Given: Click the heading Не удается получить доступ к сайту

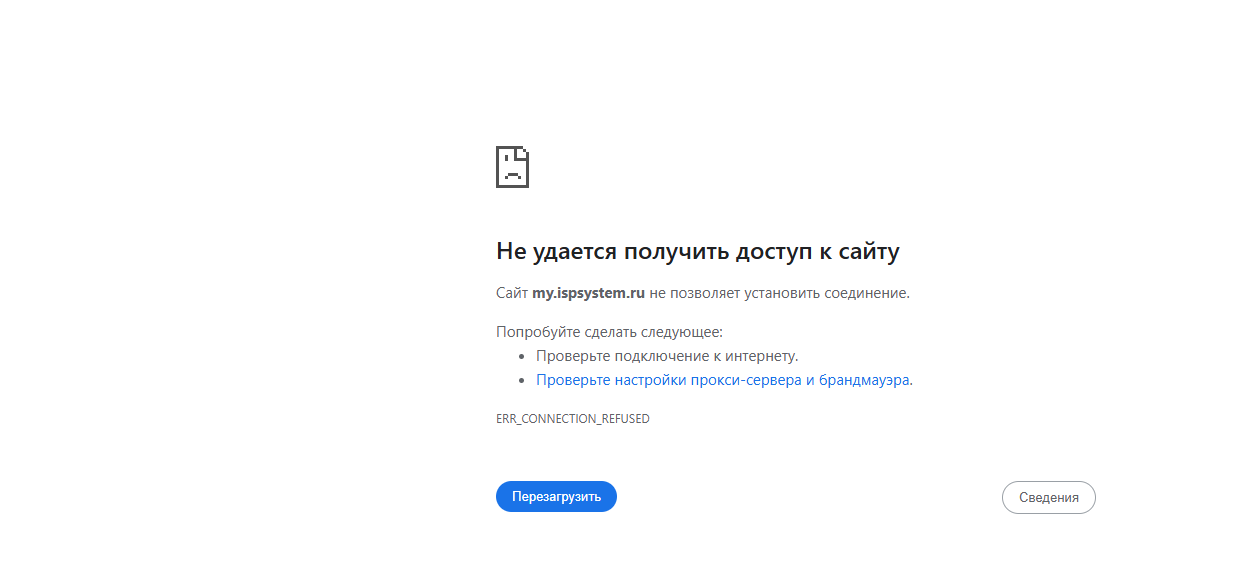Looking at the screenshot, I should click(x=698, y=251).
